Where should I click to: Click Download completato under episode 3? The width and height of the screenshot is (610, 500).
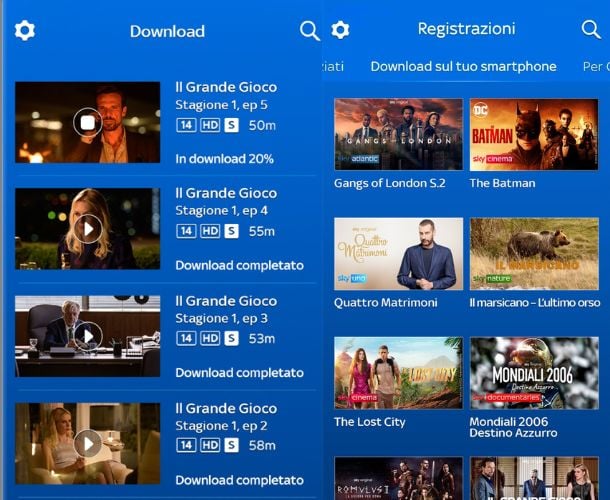[x=239, y=373]
